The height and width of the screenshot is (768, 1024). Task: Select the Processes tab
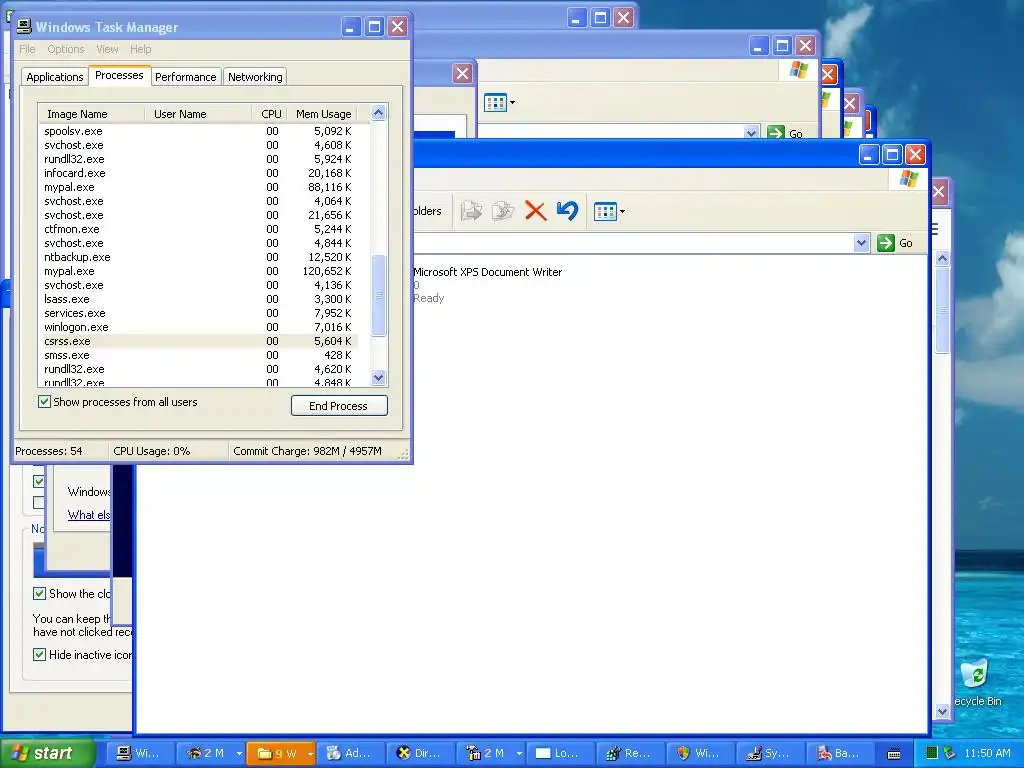pyautogui.click(x=119, y=75)
